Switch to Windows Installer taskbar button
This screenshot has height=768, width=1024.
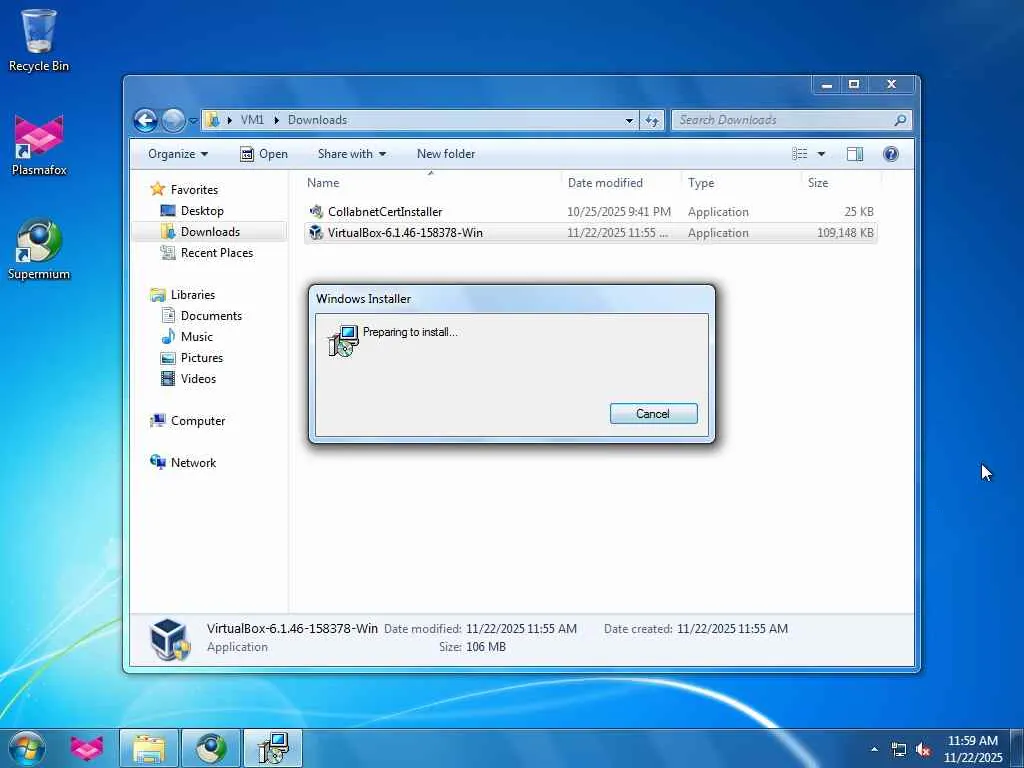click(x=273, y=748)
